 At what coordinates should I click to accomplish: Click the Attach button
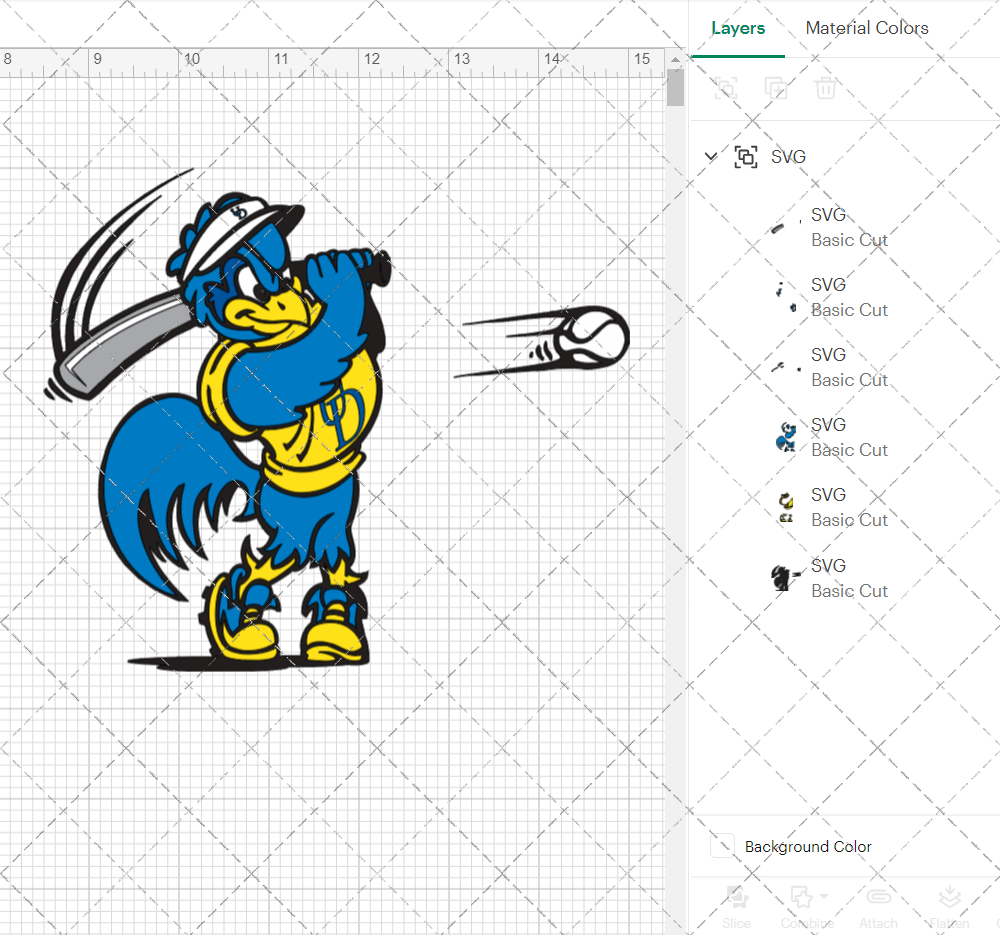(x=878, y=906)
